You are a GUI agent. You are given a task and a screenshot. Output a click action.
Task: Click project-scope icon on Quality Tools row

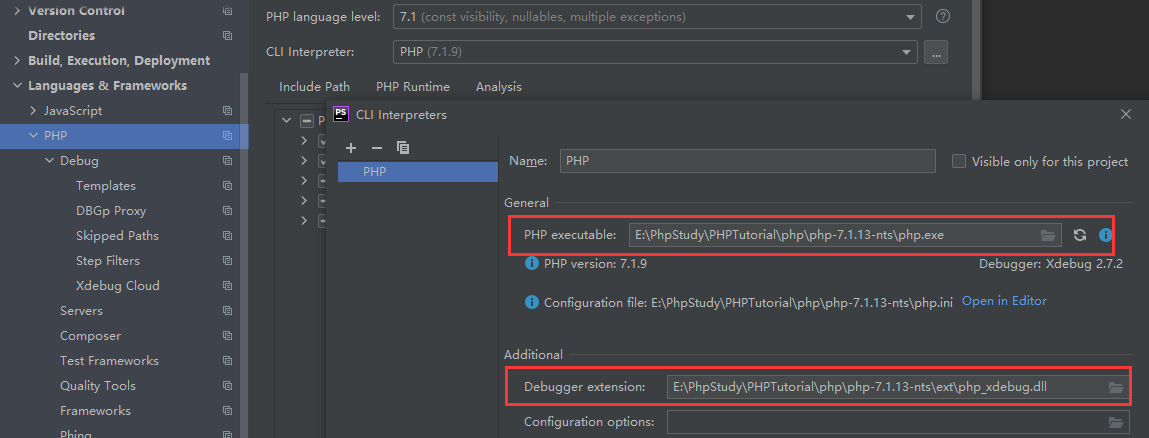[x=228, y=385]
